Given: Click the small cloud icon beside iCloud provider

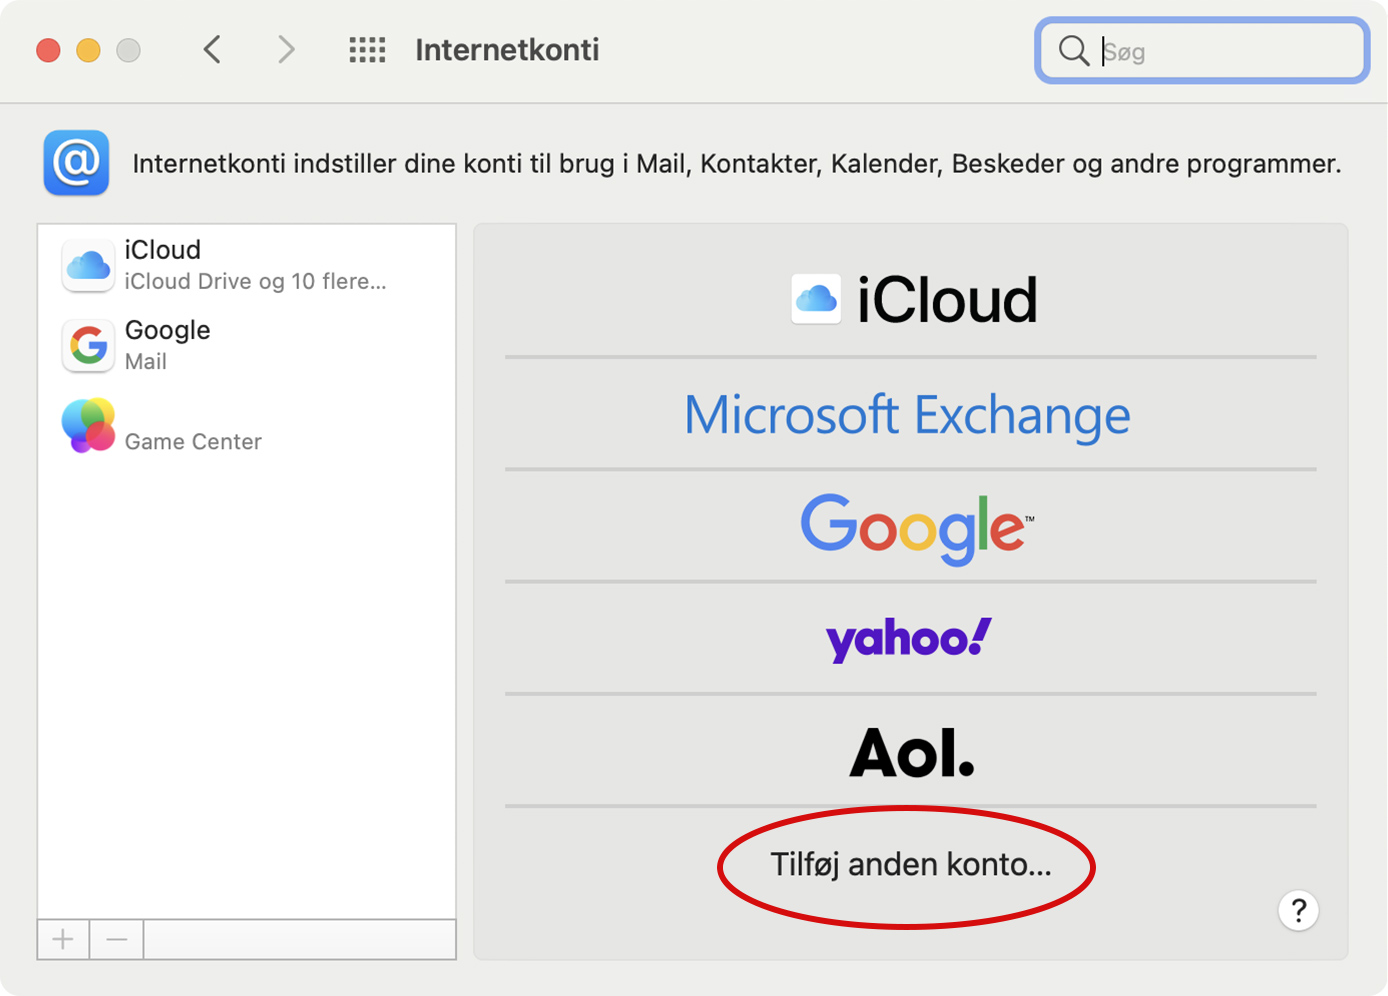Looking at the screenshot, I should (x=816, y=299).
